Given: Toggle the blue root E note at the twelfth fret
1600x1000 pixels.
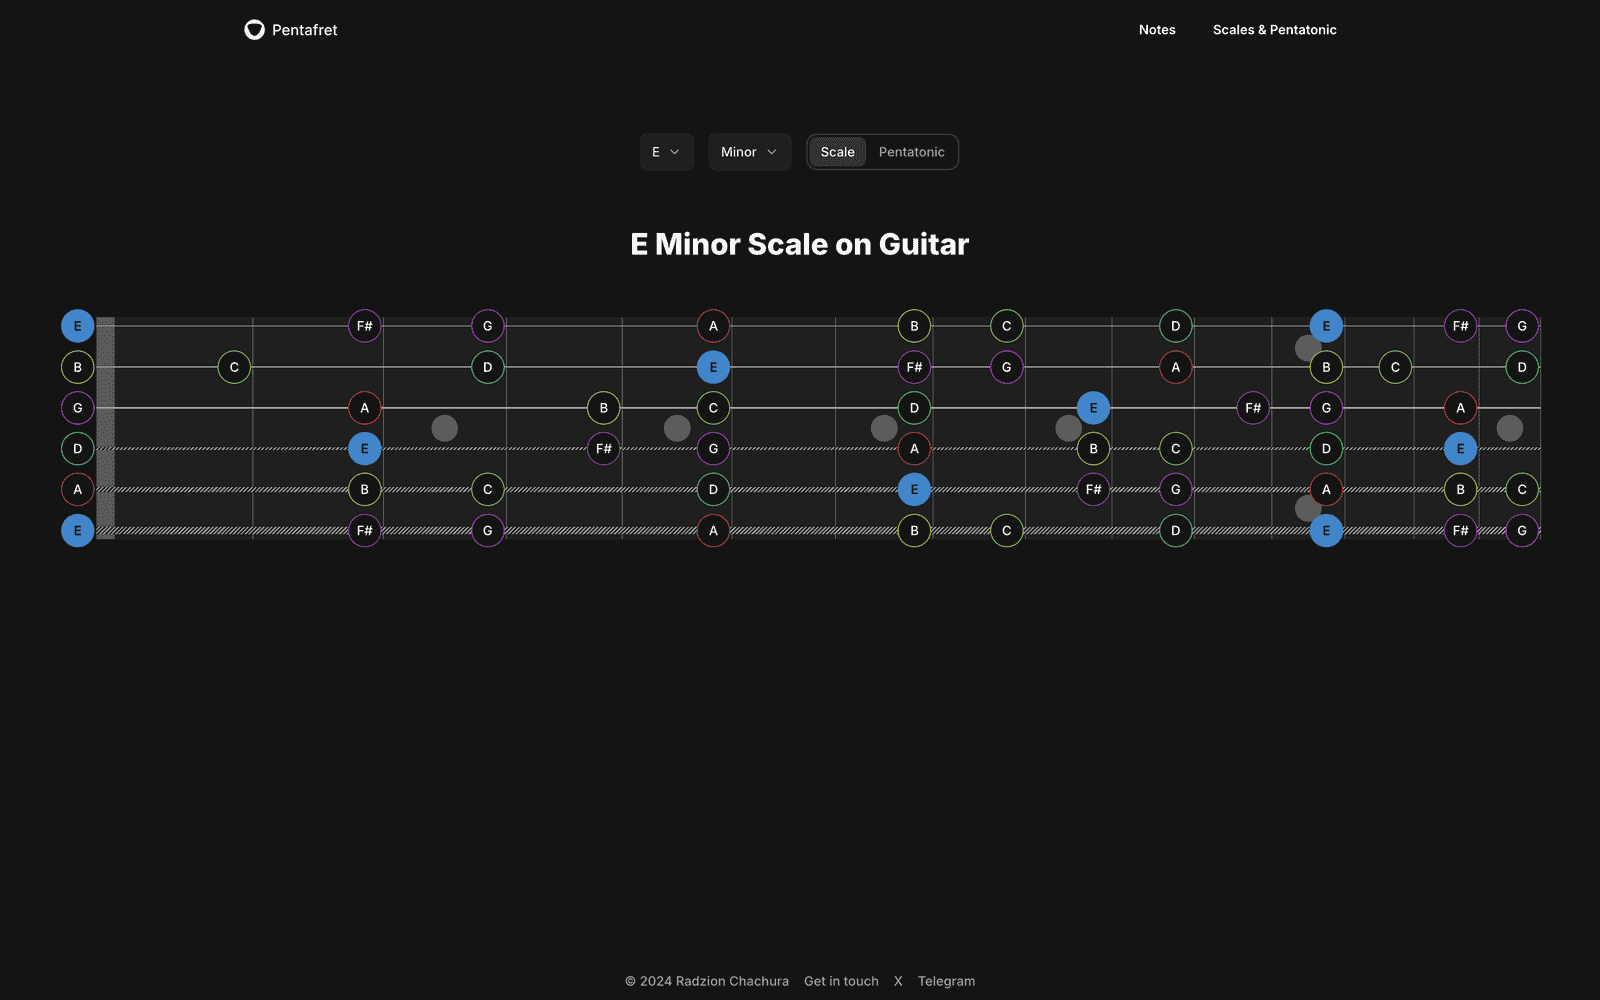Looking at the screenshot, I should pyautogui.click(x=1326, y=325).
